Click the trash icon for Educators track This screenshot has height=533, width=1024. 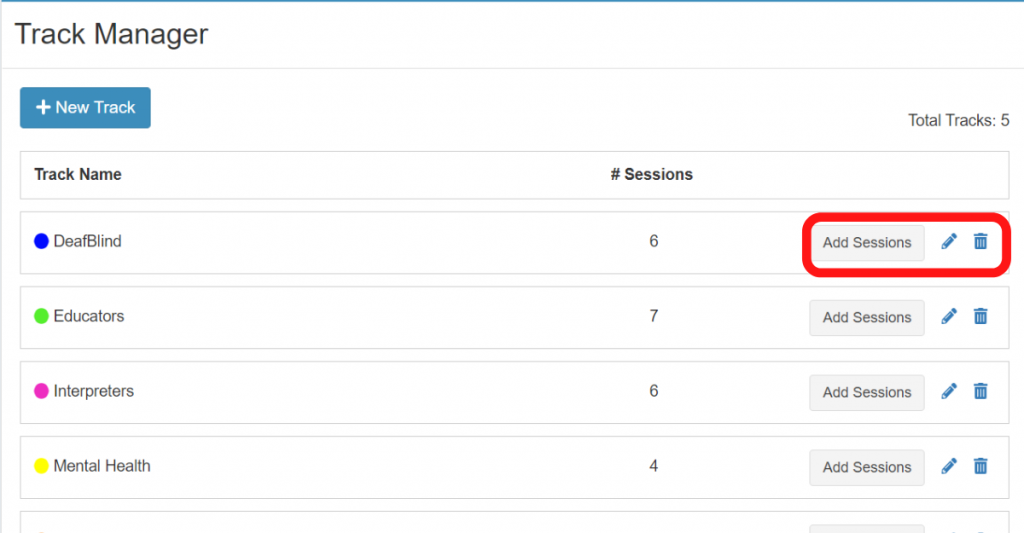[x=981, y=316]
